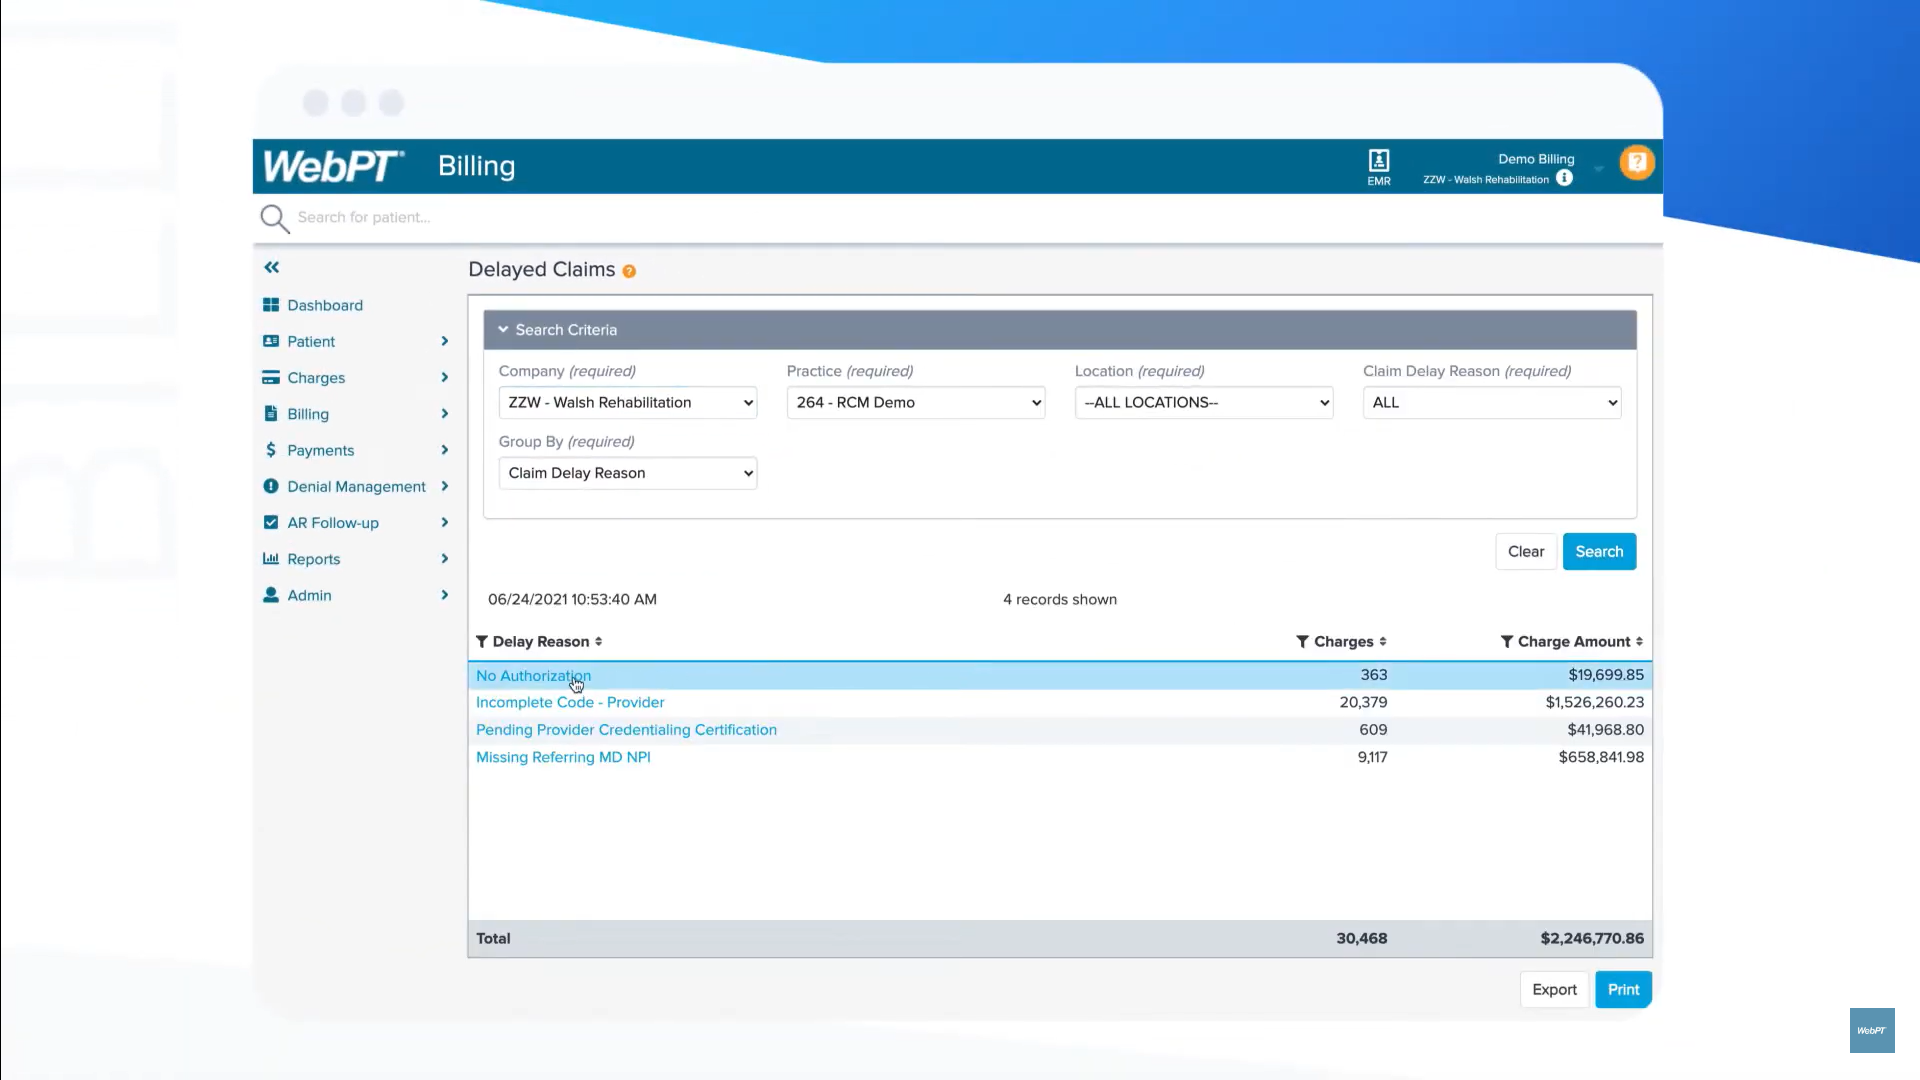The width and height of the screenshot is (1920, 1080).
Task: Click the Delay Reason filter icon
Action: [x=482, y=642]
